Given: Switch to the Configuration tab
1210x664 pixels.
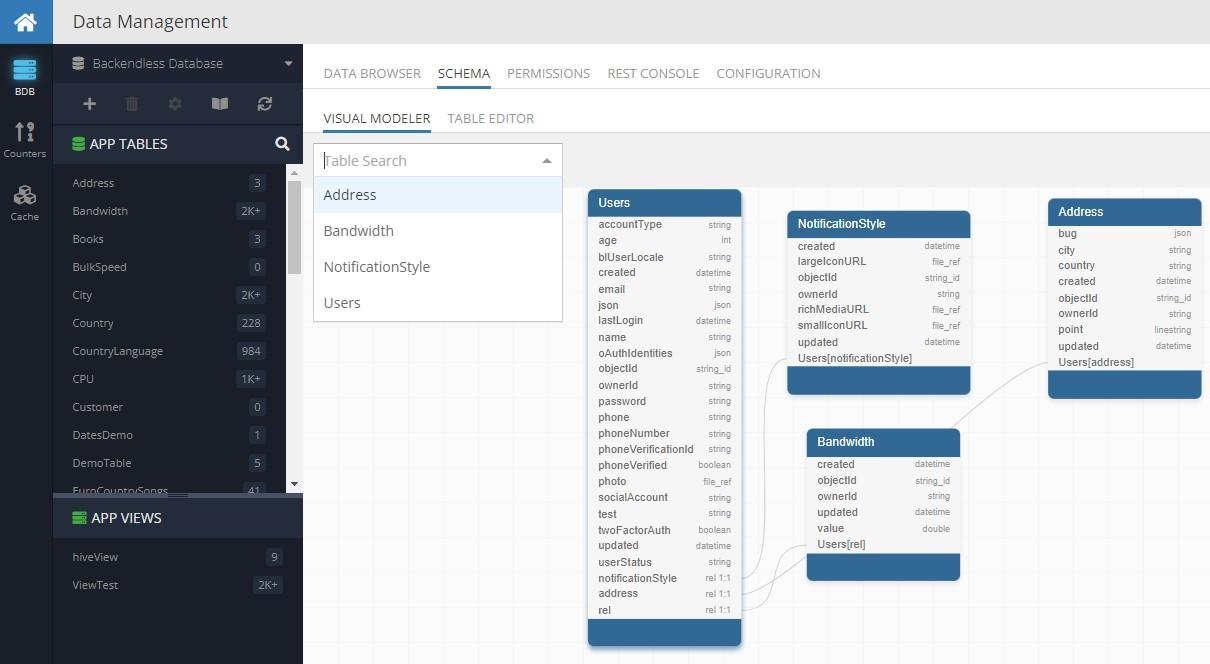Looking at the screenshot, I should pos(768,73).
